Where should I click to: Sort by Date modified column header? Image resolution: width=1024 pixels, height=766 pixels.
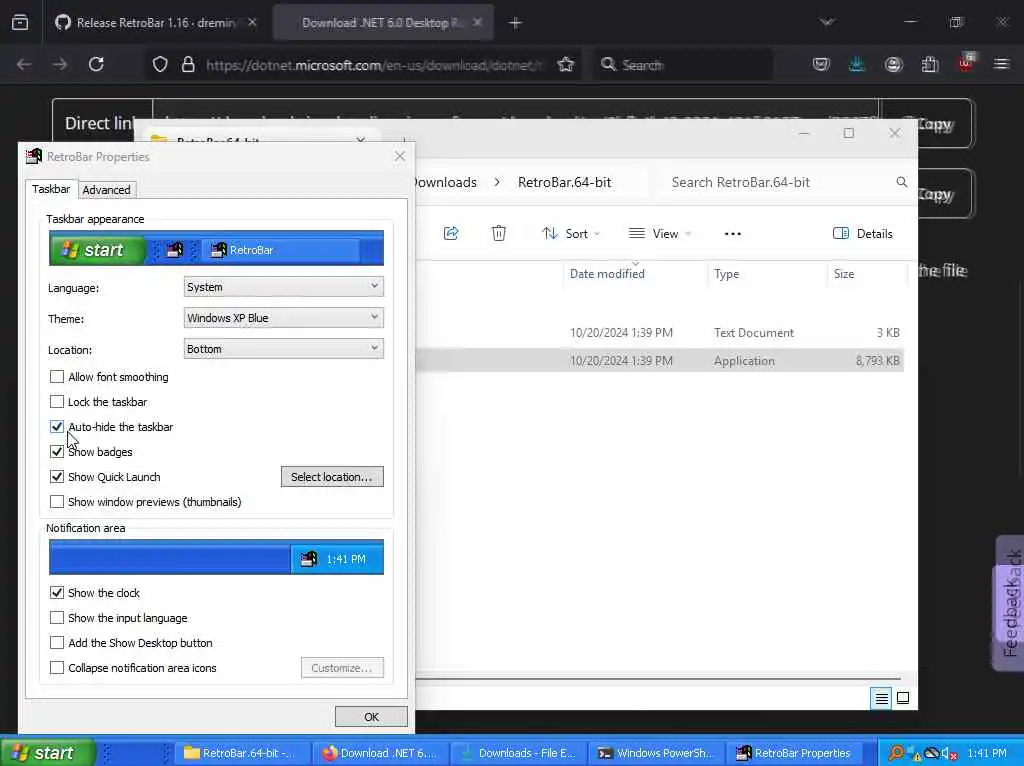(607, 274)
